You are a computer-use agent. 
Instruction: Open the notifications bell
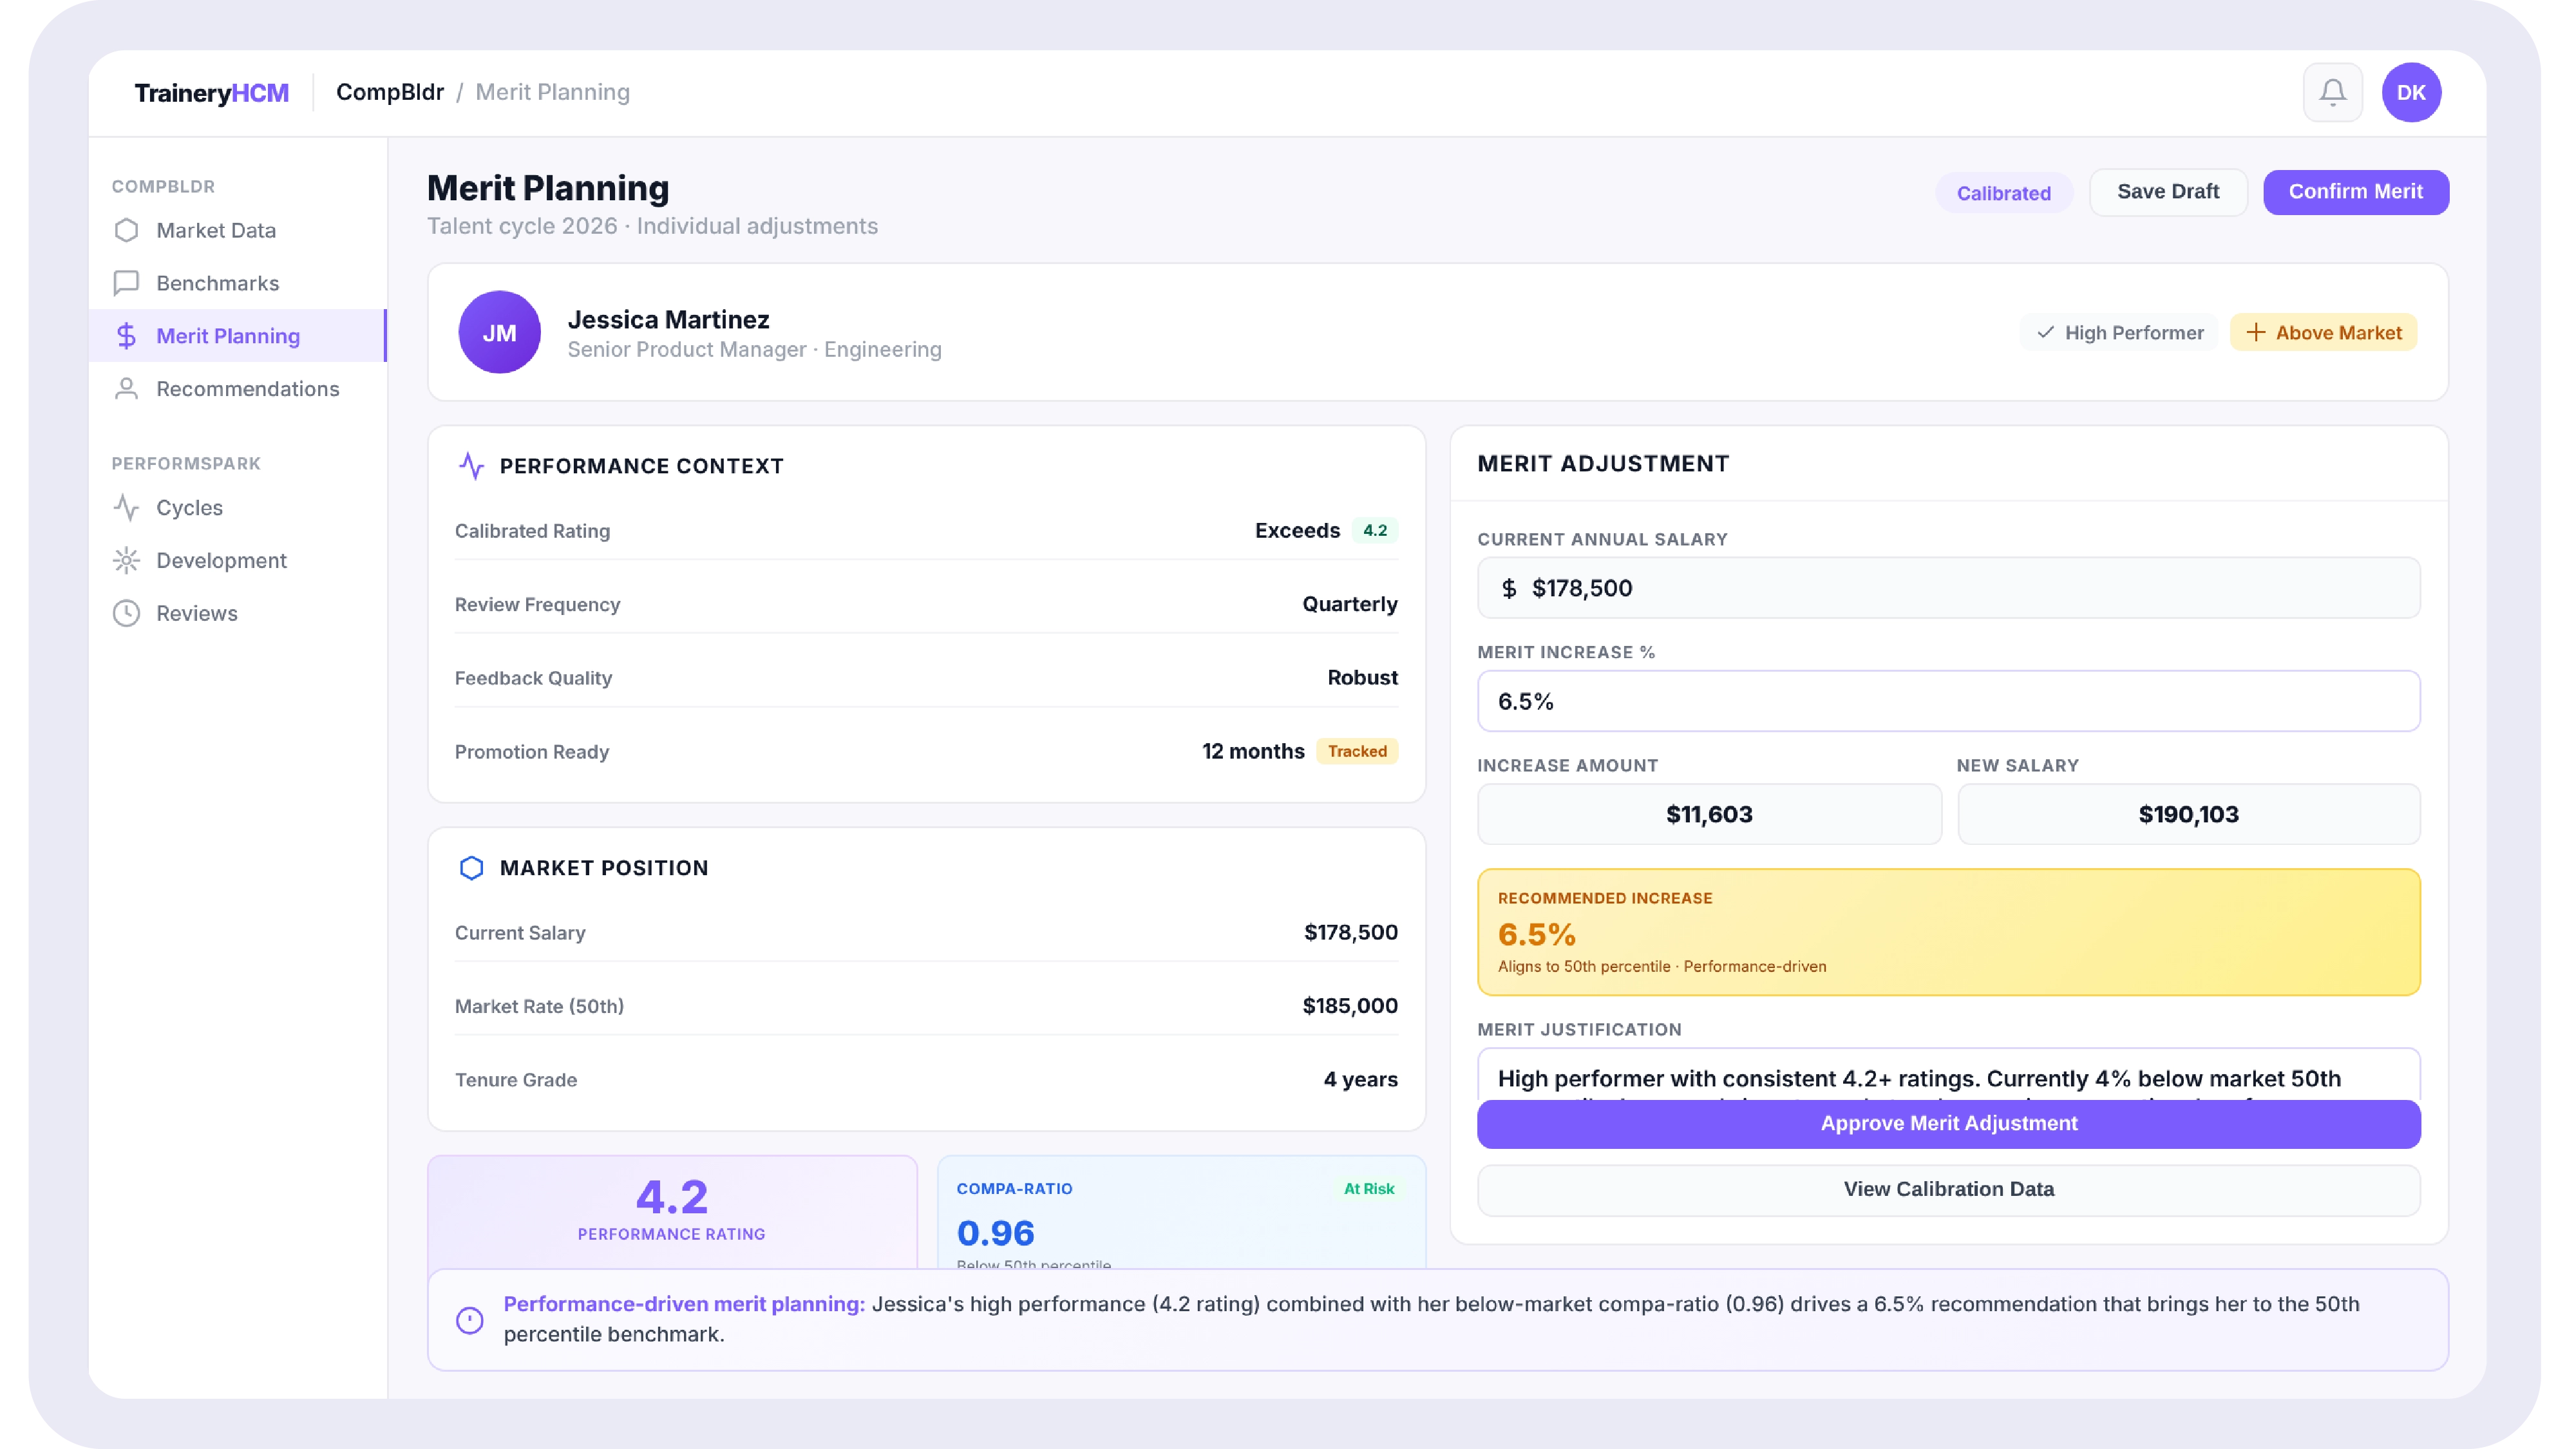click(x=2332, y=92)
